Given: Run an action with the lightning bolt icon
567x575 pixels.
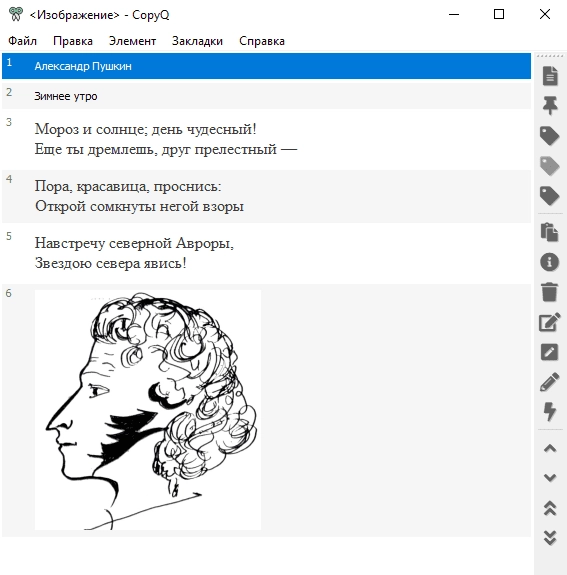Looking at the screenshot, I should pyautogui.click(x=549, y=411).
